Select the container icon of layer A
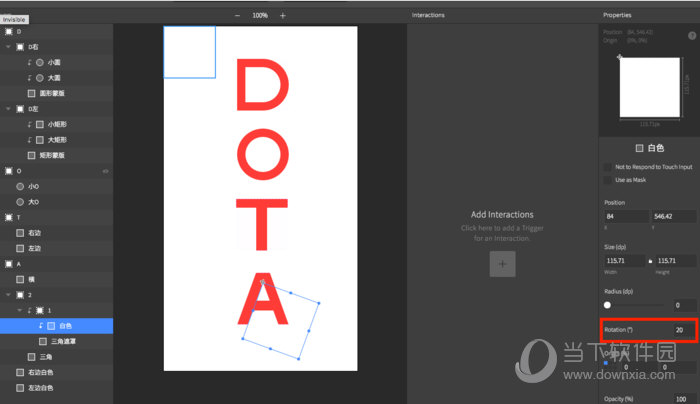 tap(9, 264)
